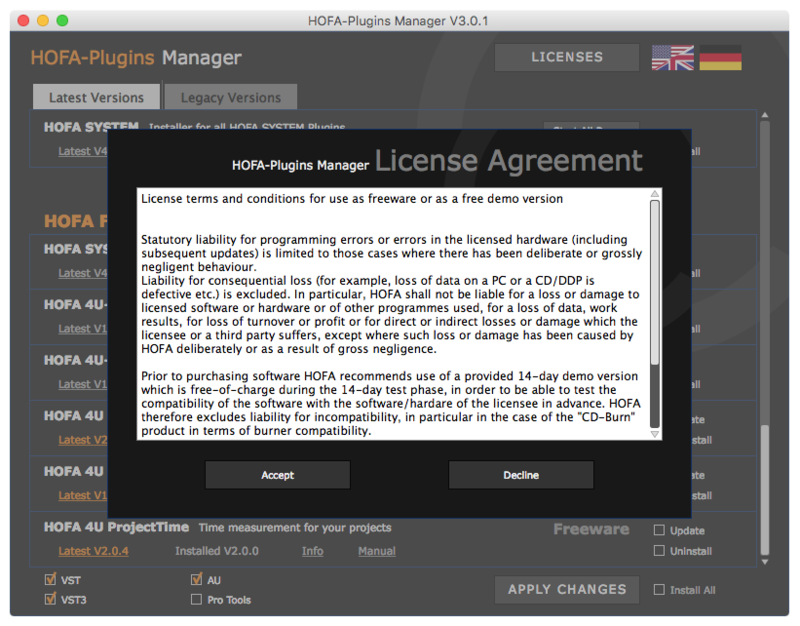Accept the license agreement
This screenshot has height=626, width=800.
pyautogui.click(x=278, y=475)
